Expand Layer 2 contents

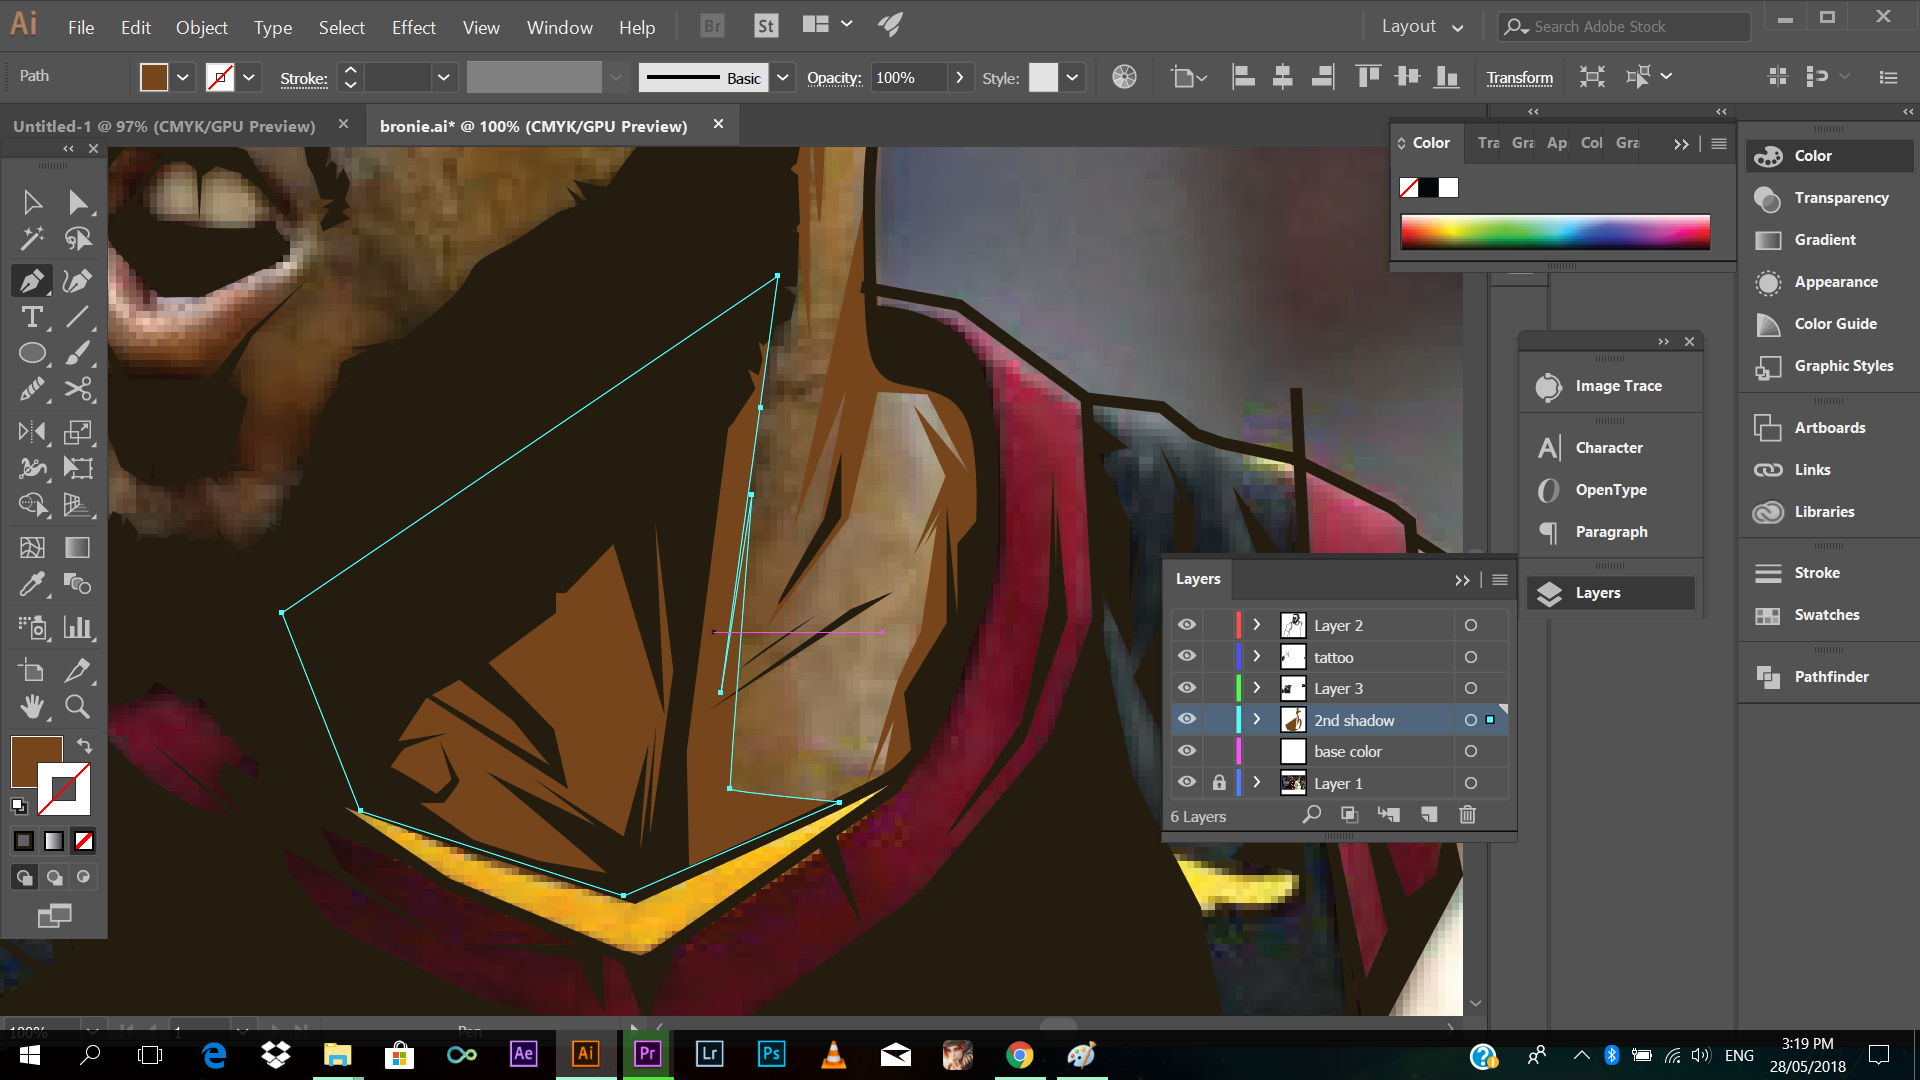[x=1257, y=625]
